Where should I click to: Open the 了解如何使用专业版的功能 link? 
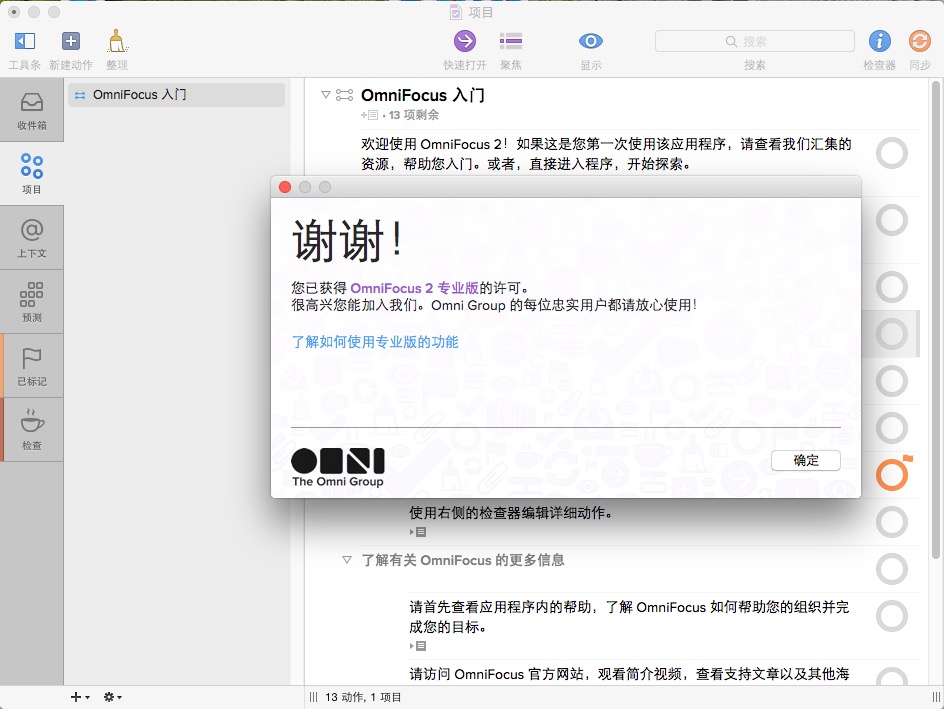(x=375, y=342)
